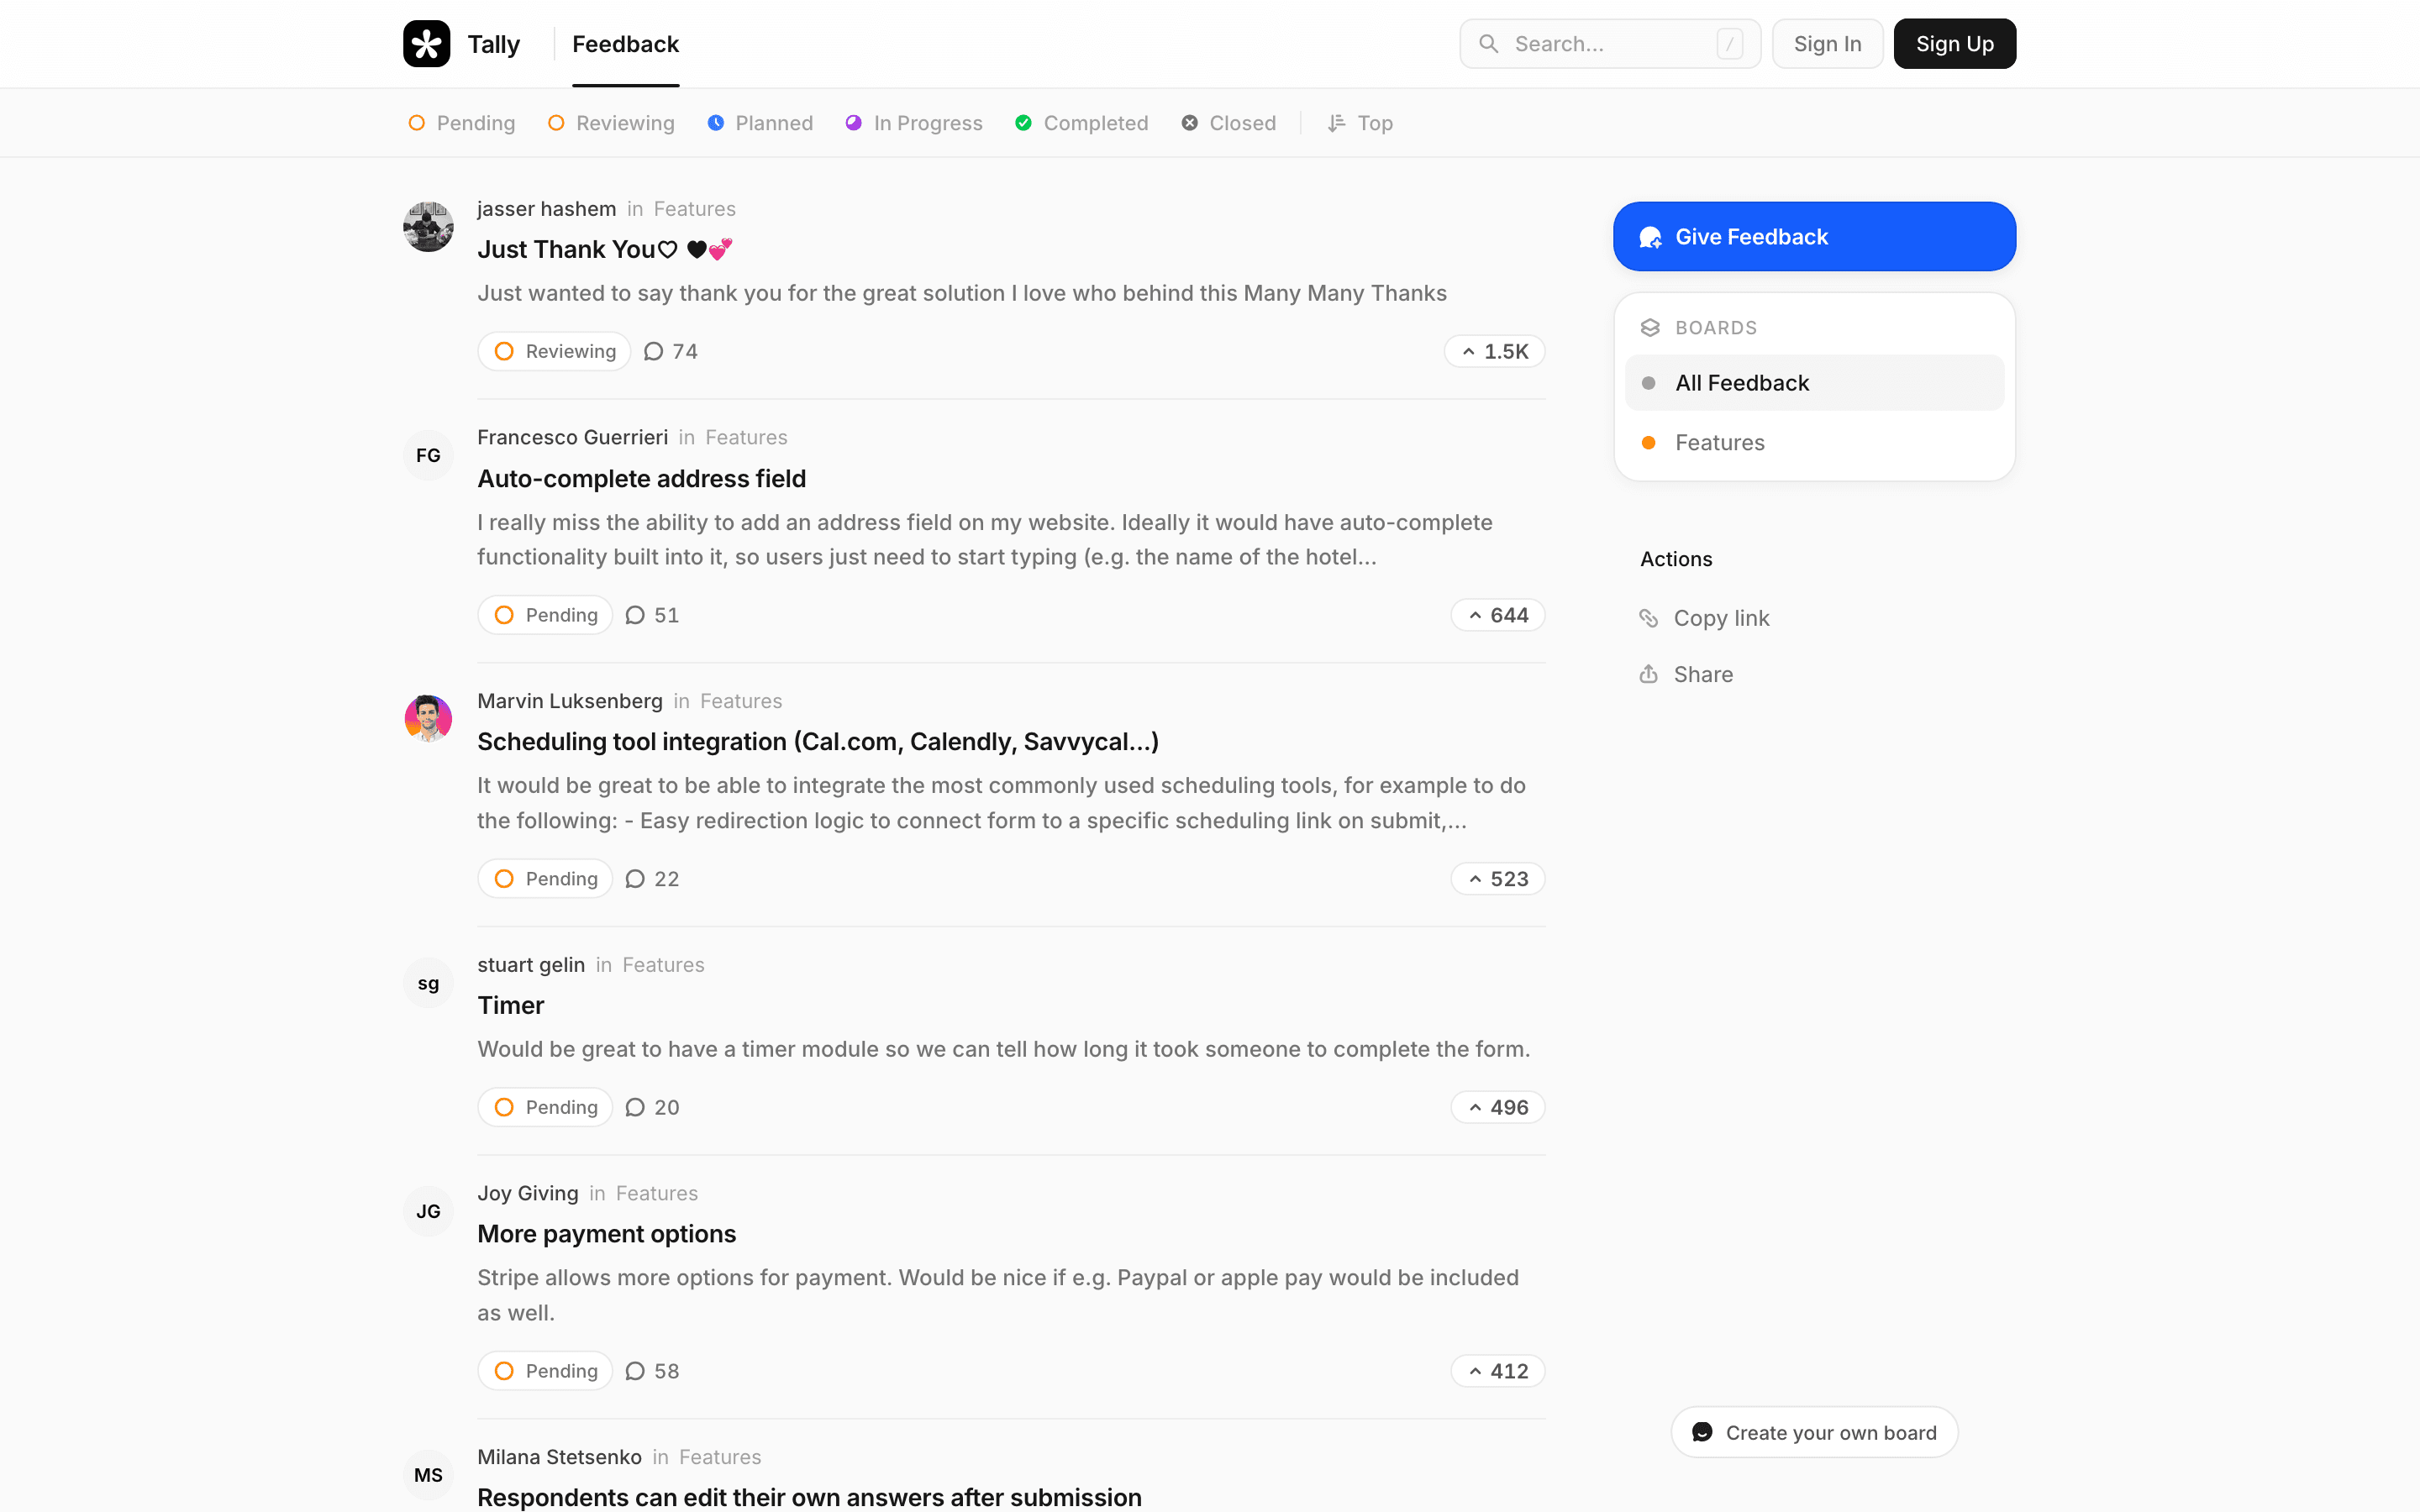Screen dimensions: 2420x1512
Task: Upvote the Just Thank You post (1.5K)
Action: [x=1495, y=351]
